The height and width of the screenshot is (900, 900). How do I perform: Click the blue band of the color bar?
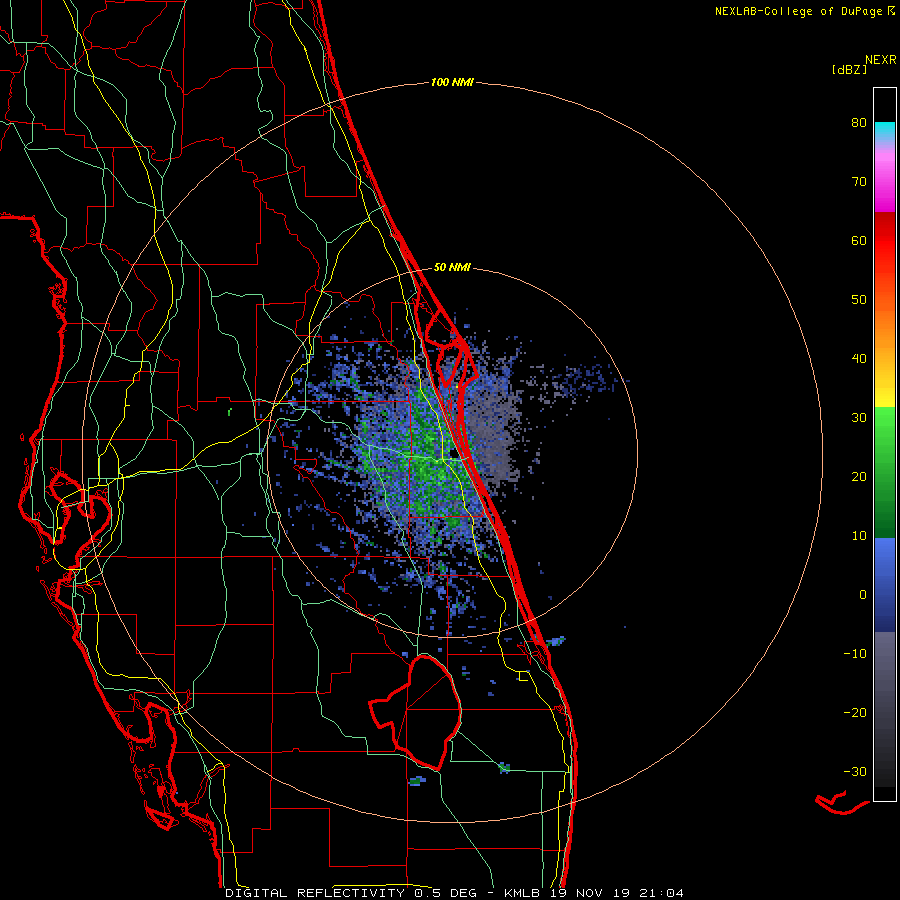tap(885, 585)
